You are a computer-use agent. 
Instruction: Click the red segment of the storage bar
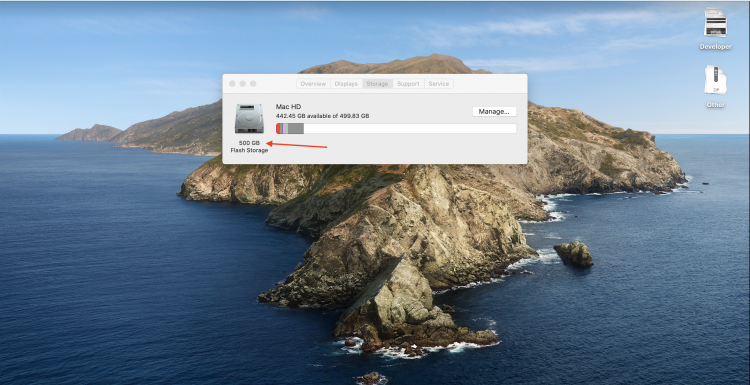pyautogui.click(x=278, y=128)
